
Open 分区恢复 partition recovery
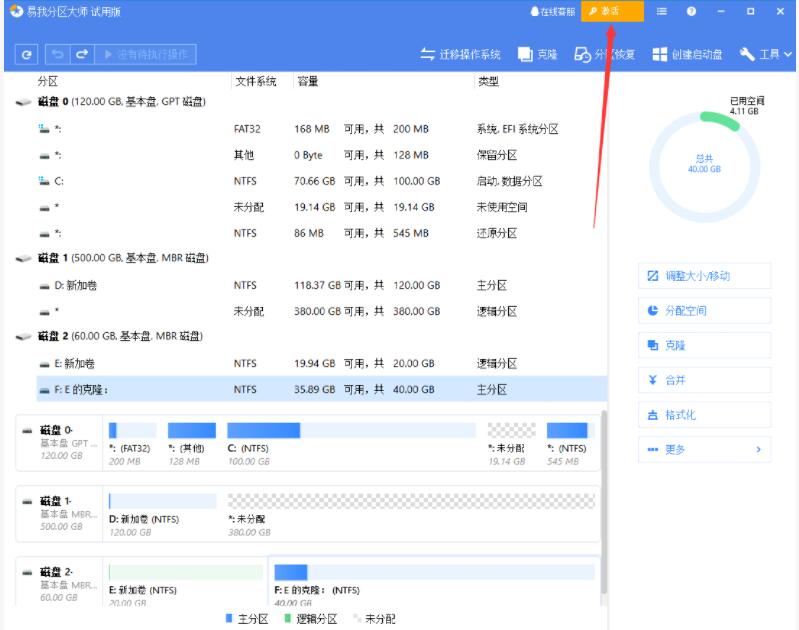pyautogui.click(x=604, y=55)
